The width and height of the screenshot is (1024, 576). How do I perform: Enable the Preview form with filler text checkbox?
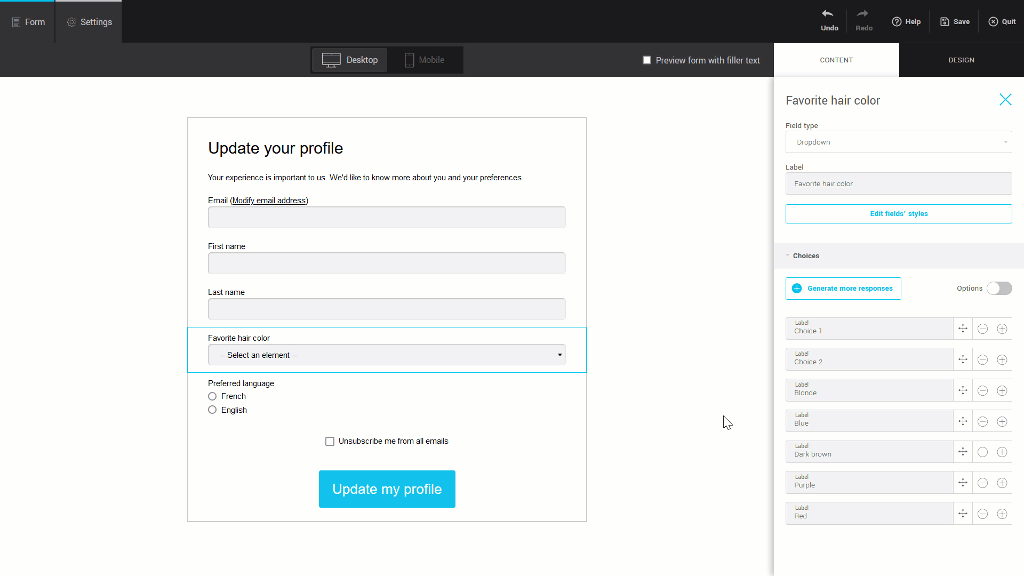(x=647, y=59)
